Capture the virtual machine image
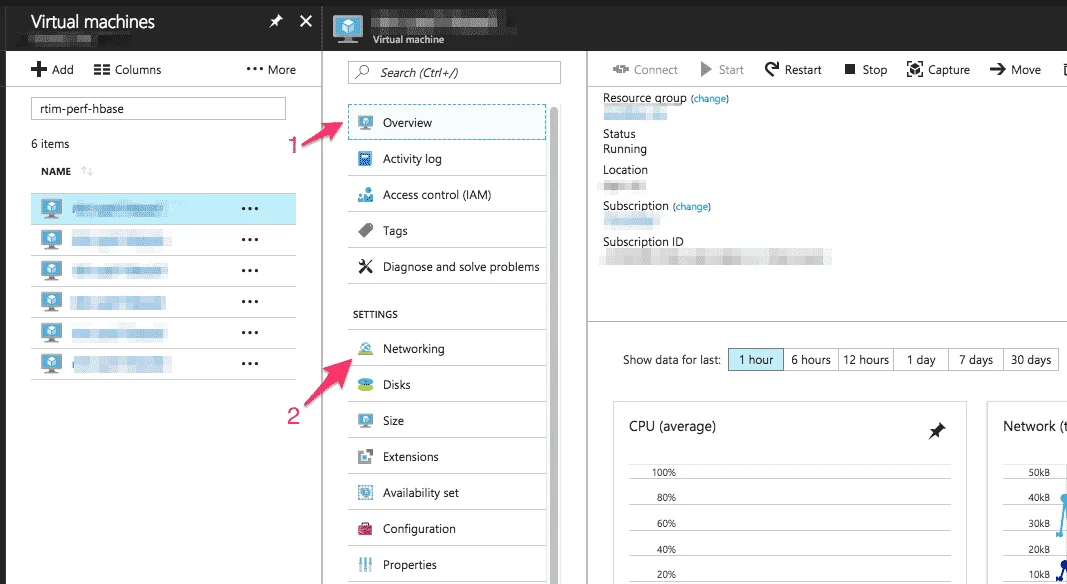 pyautogui.click(x=938, y=69)
